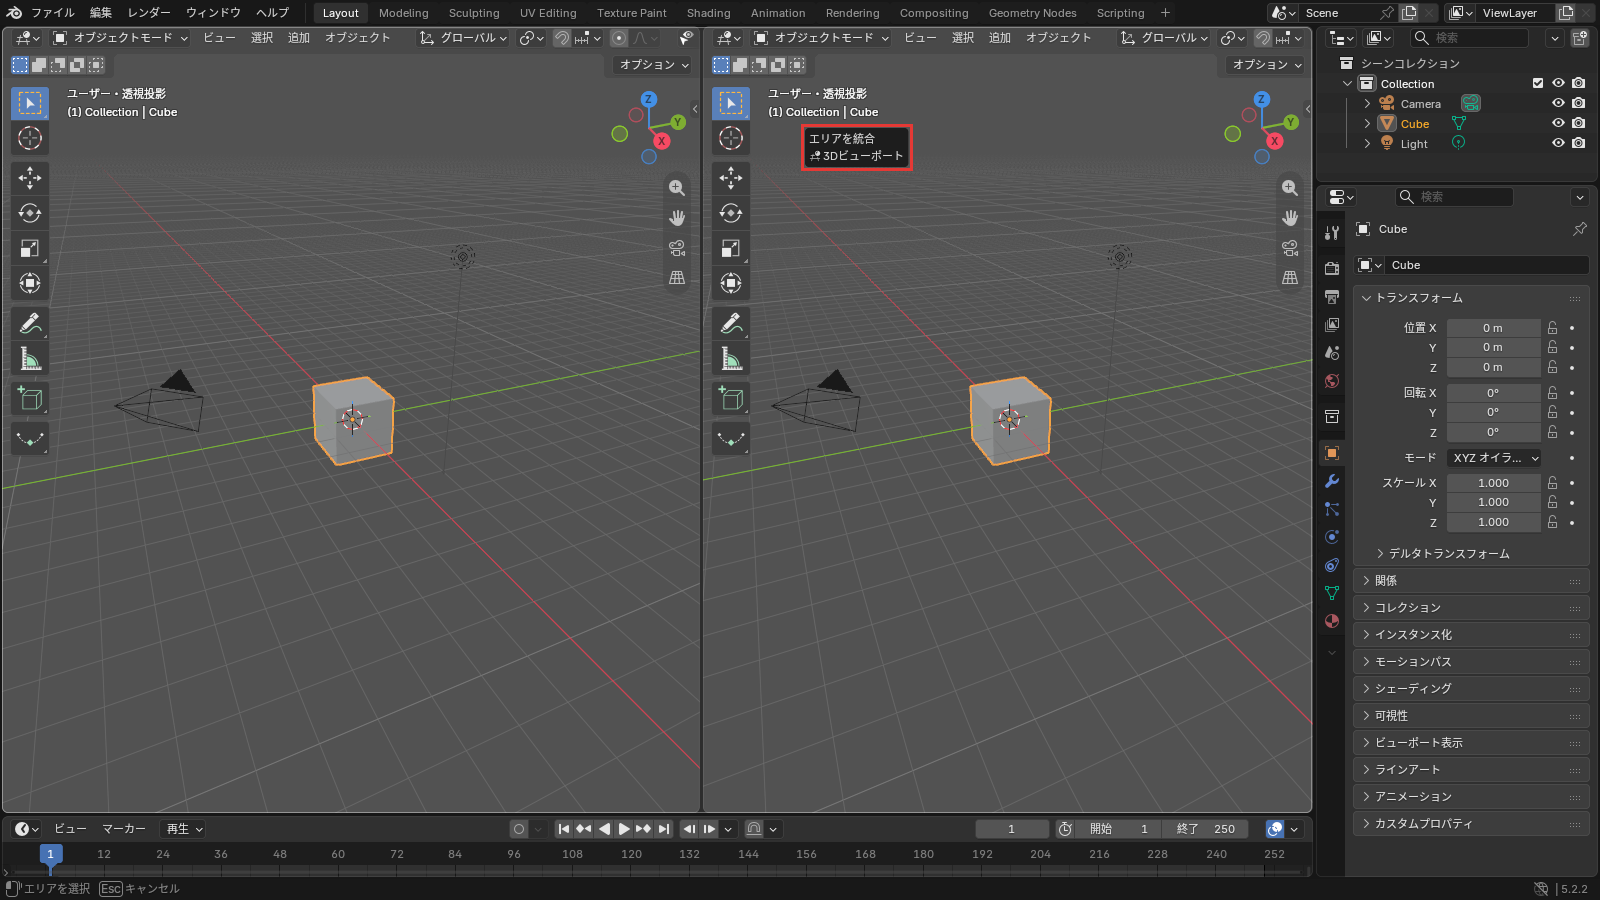Image resolution: width=1600 pixels, height=900 pixels.
Task: Select the Move tool in left viewport
Action: coord(30,178)
